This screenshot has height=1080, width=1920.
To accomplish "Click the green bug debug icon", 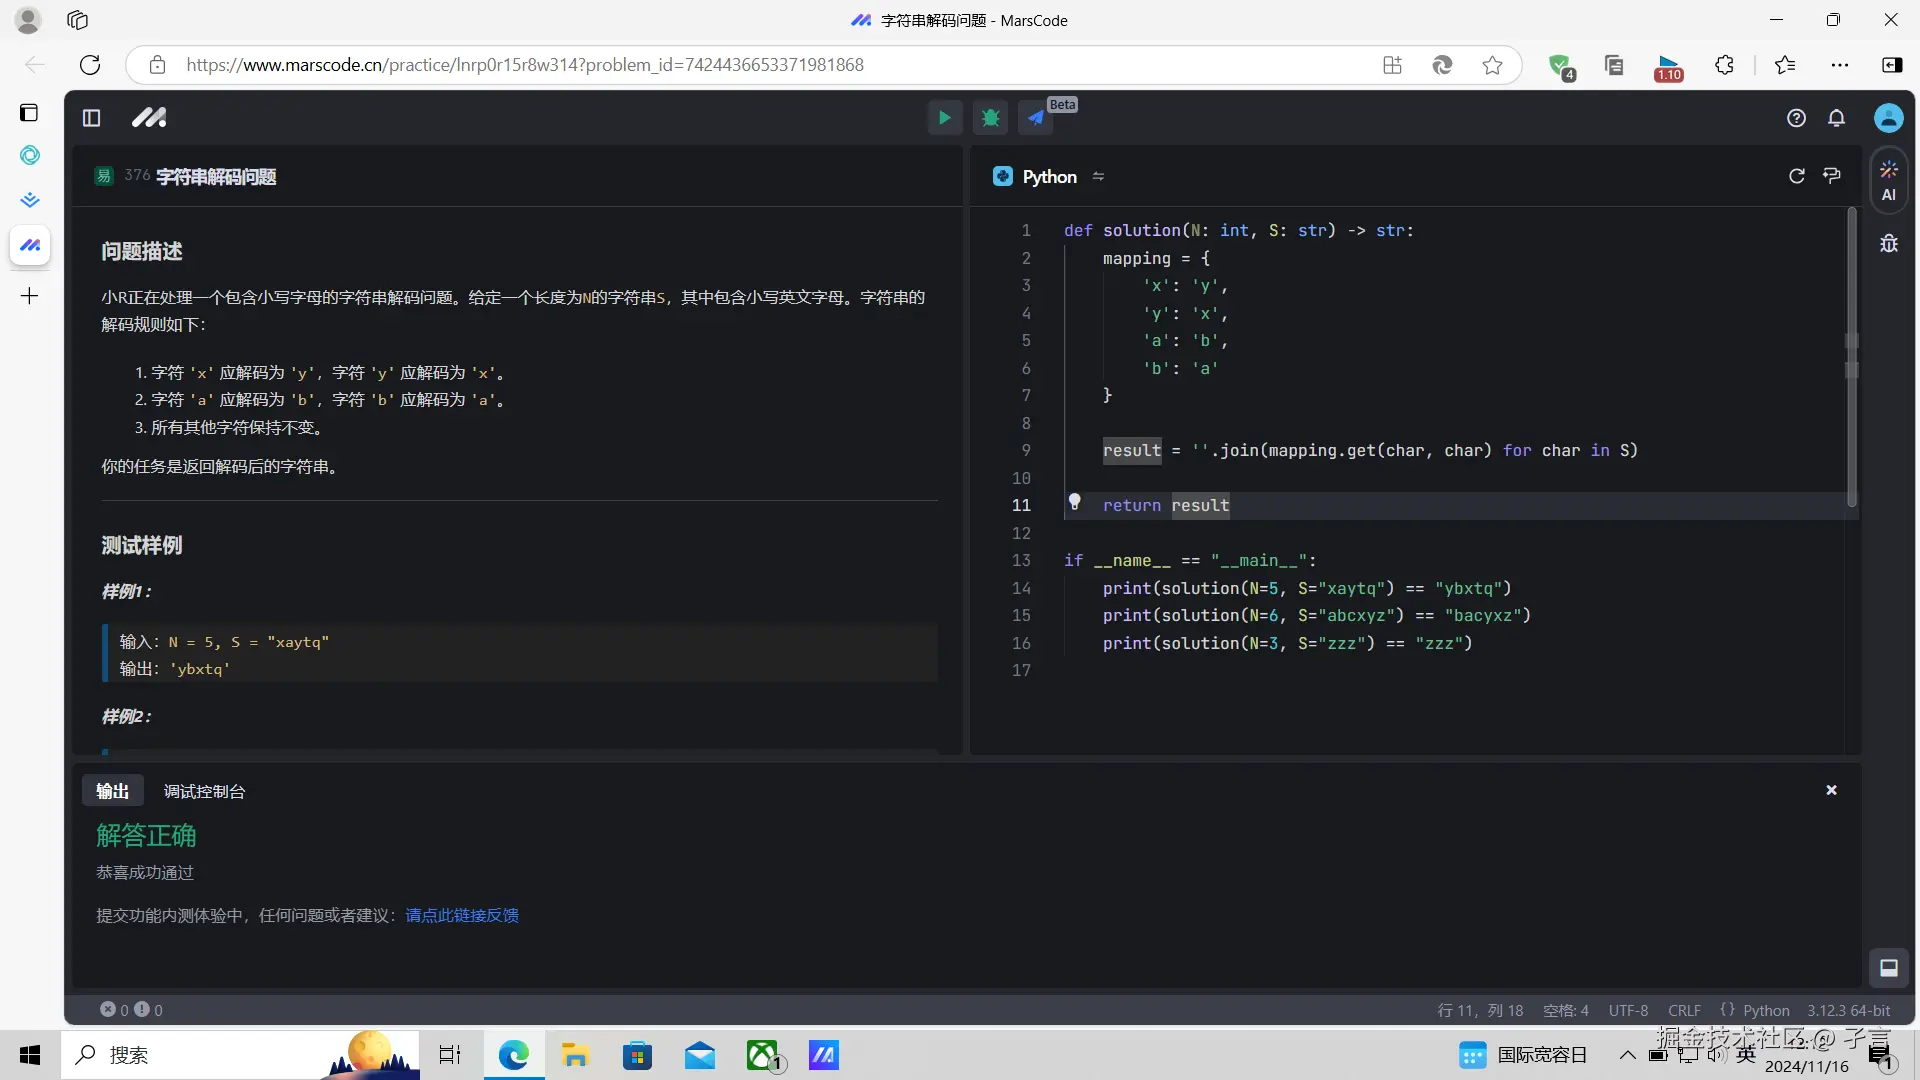I will click(990, 118).
